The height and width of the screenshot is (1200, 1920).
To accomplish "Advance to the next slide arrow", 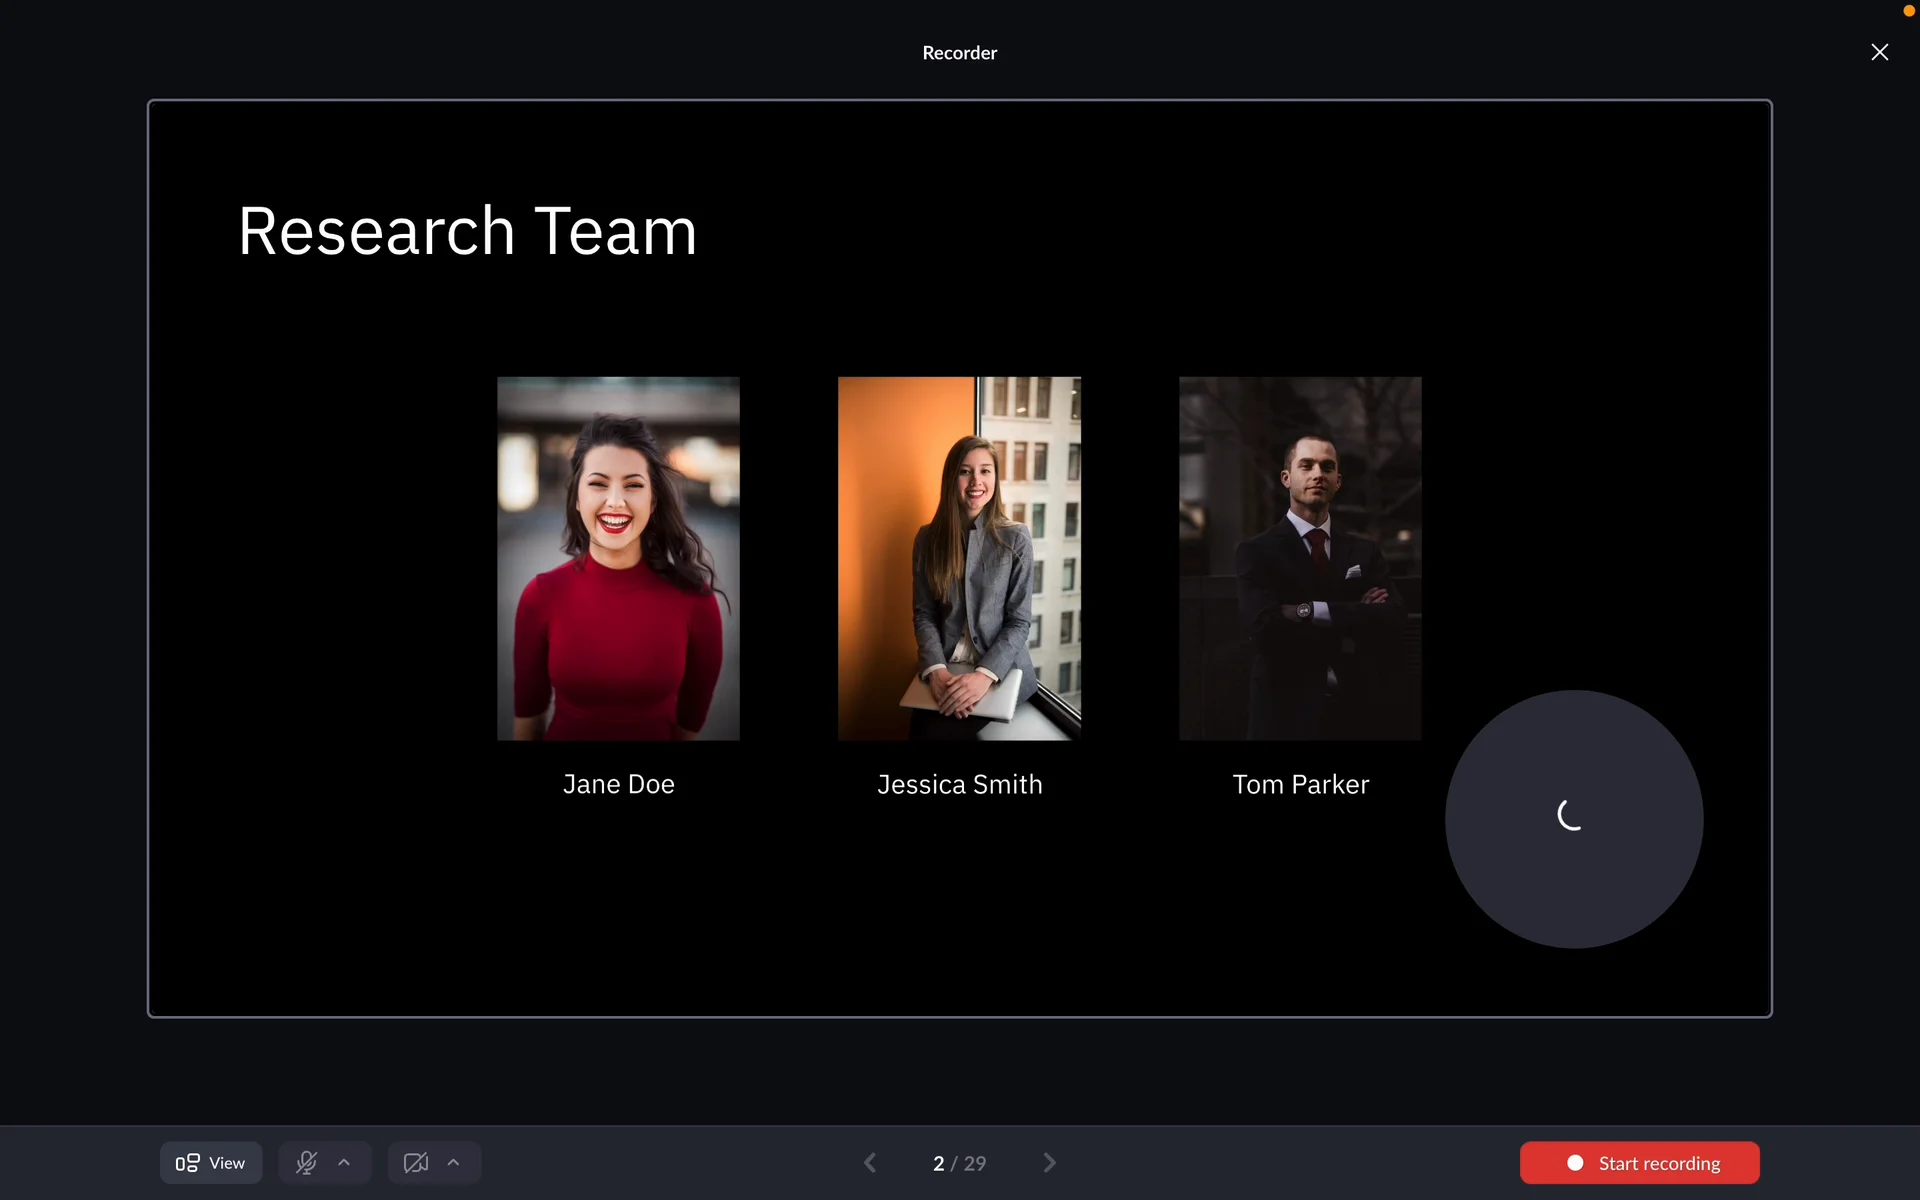I will tap(1049, 1163).
